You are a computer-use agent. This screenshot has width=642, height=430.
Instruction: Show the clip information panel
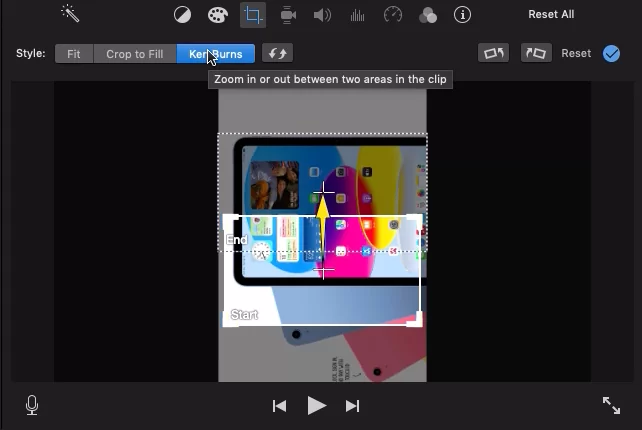462,15
